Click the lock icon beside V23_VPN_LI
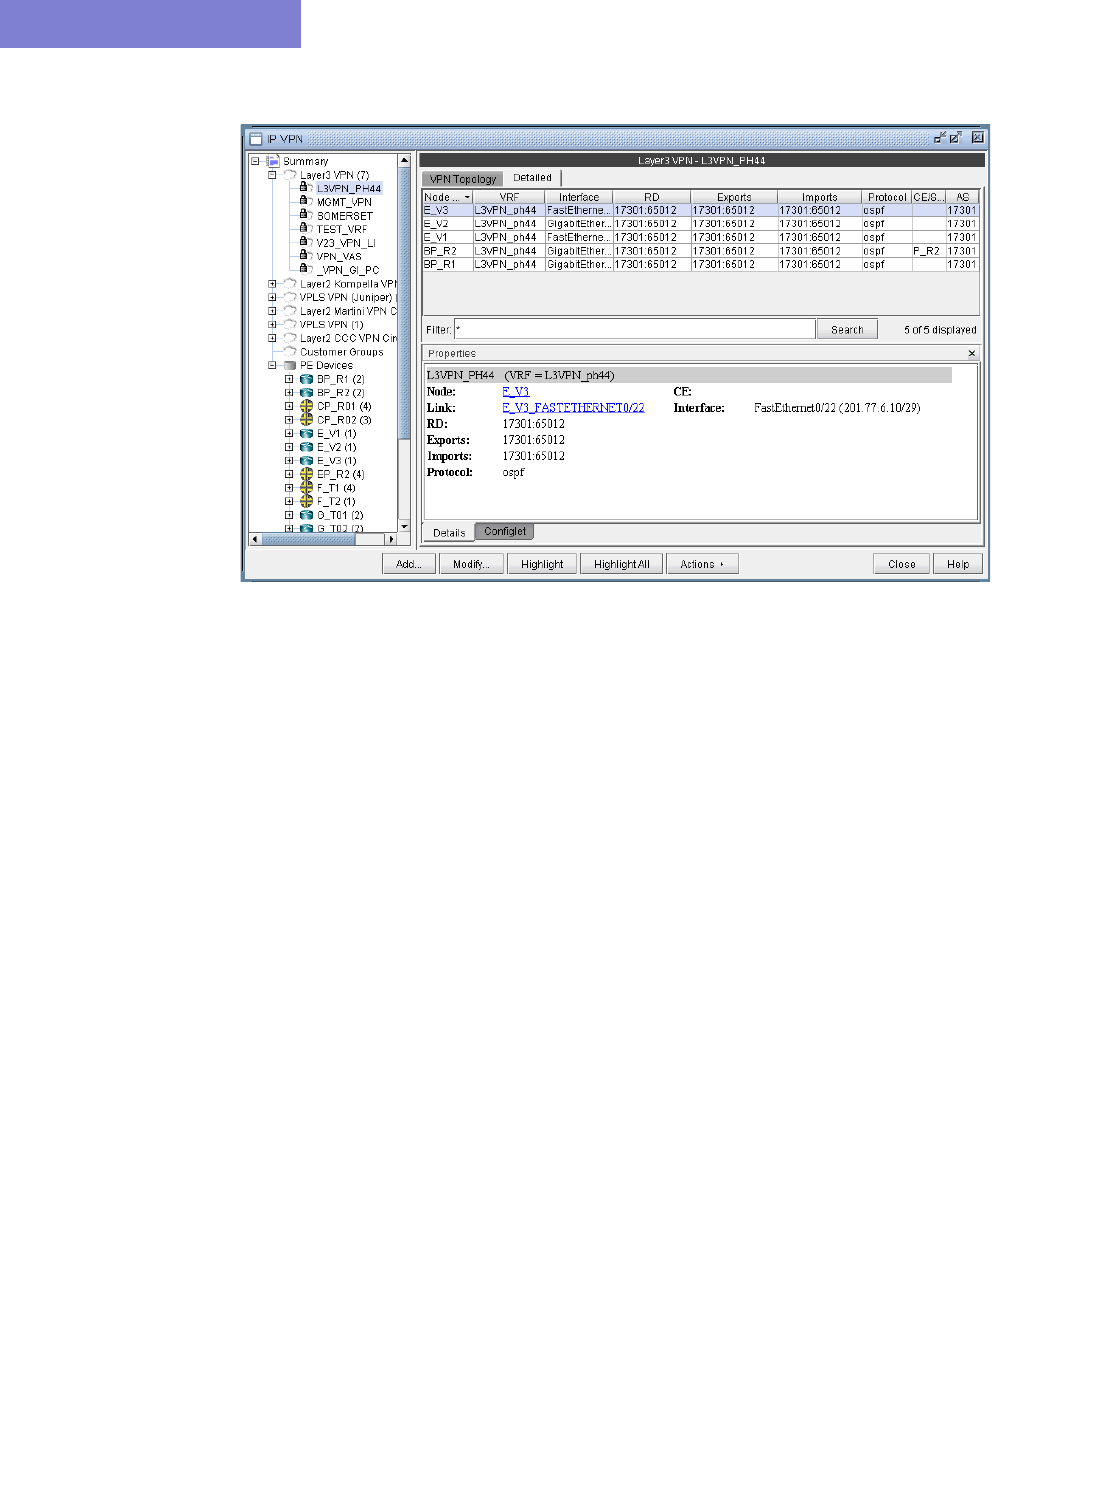The width and height of the screenshot is (1114, 1488). point(306,242)
